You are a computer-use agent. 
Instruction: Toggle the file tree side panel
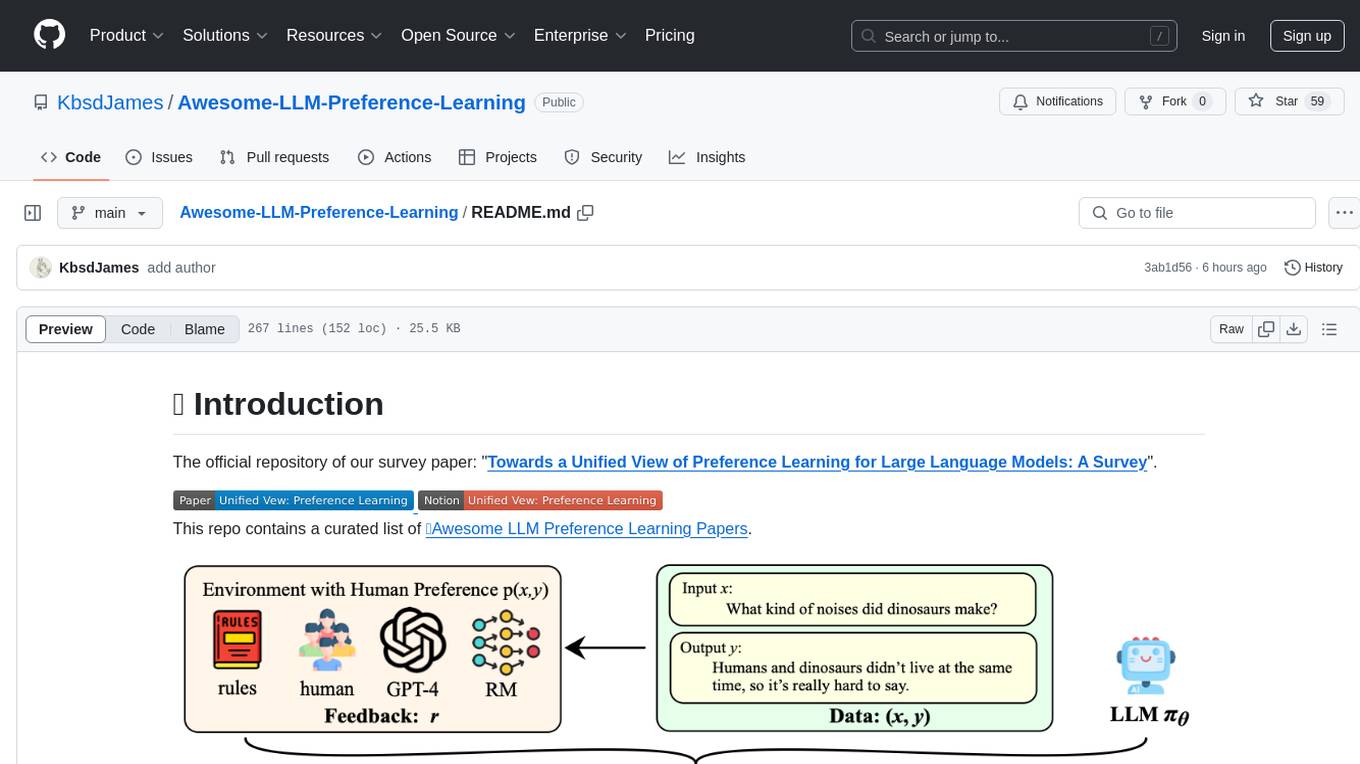click(33, 213)
